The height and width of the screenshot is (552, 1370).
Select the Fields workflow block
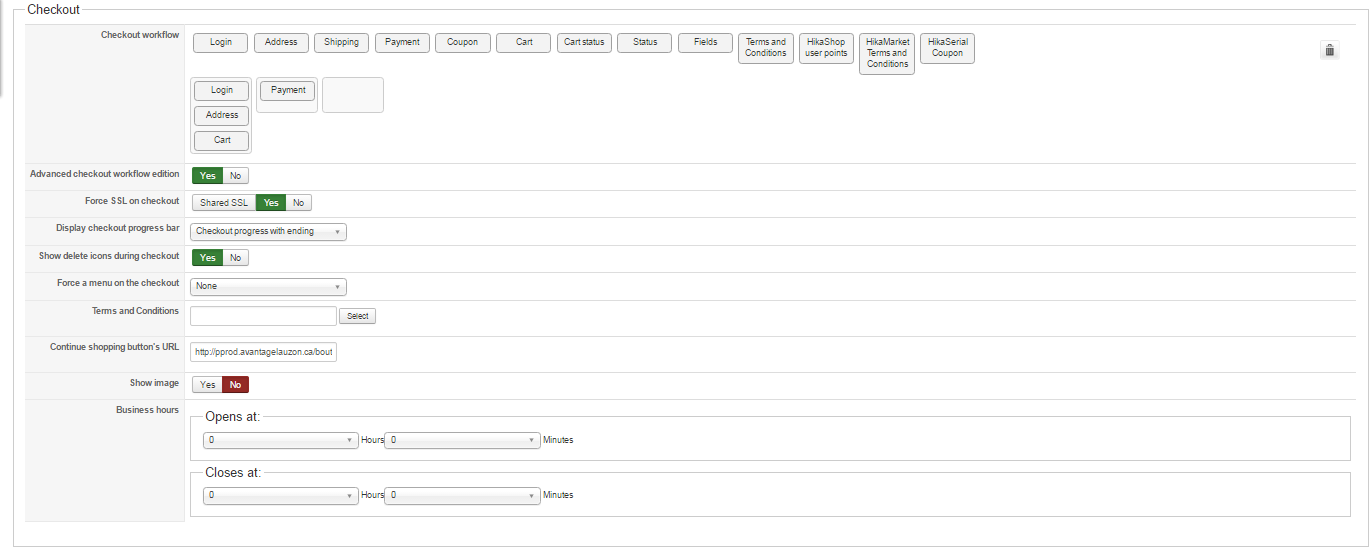705,42
